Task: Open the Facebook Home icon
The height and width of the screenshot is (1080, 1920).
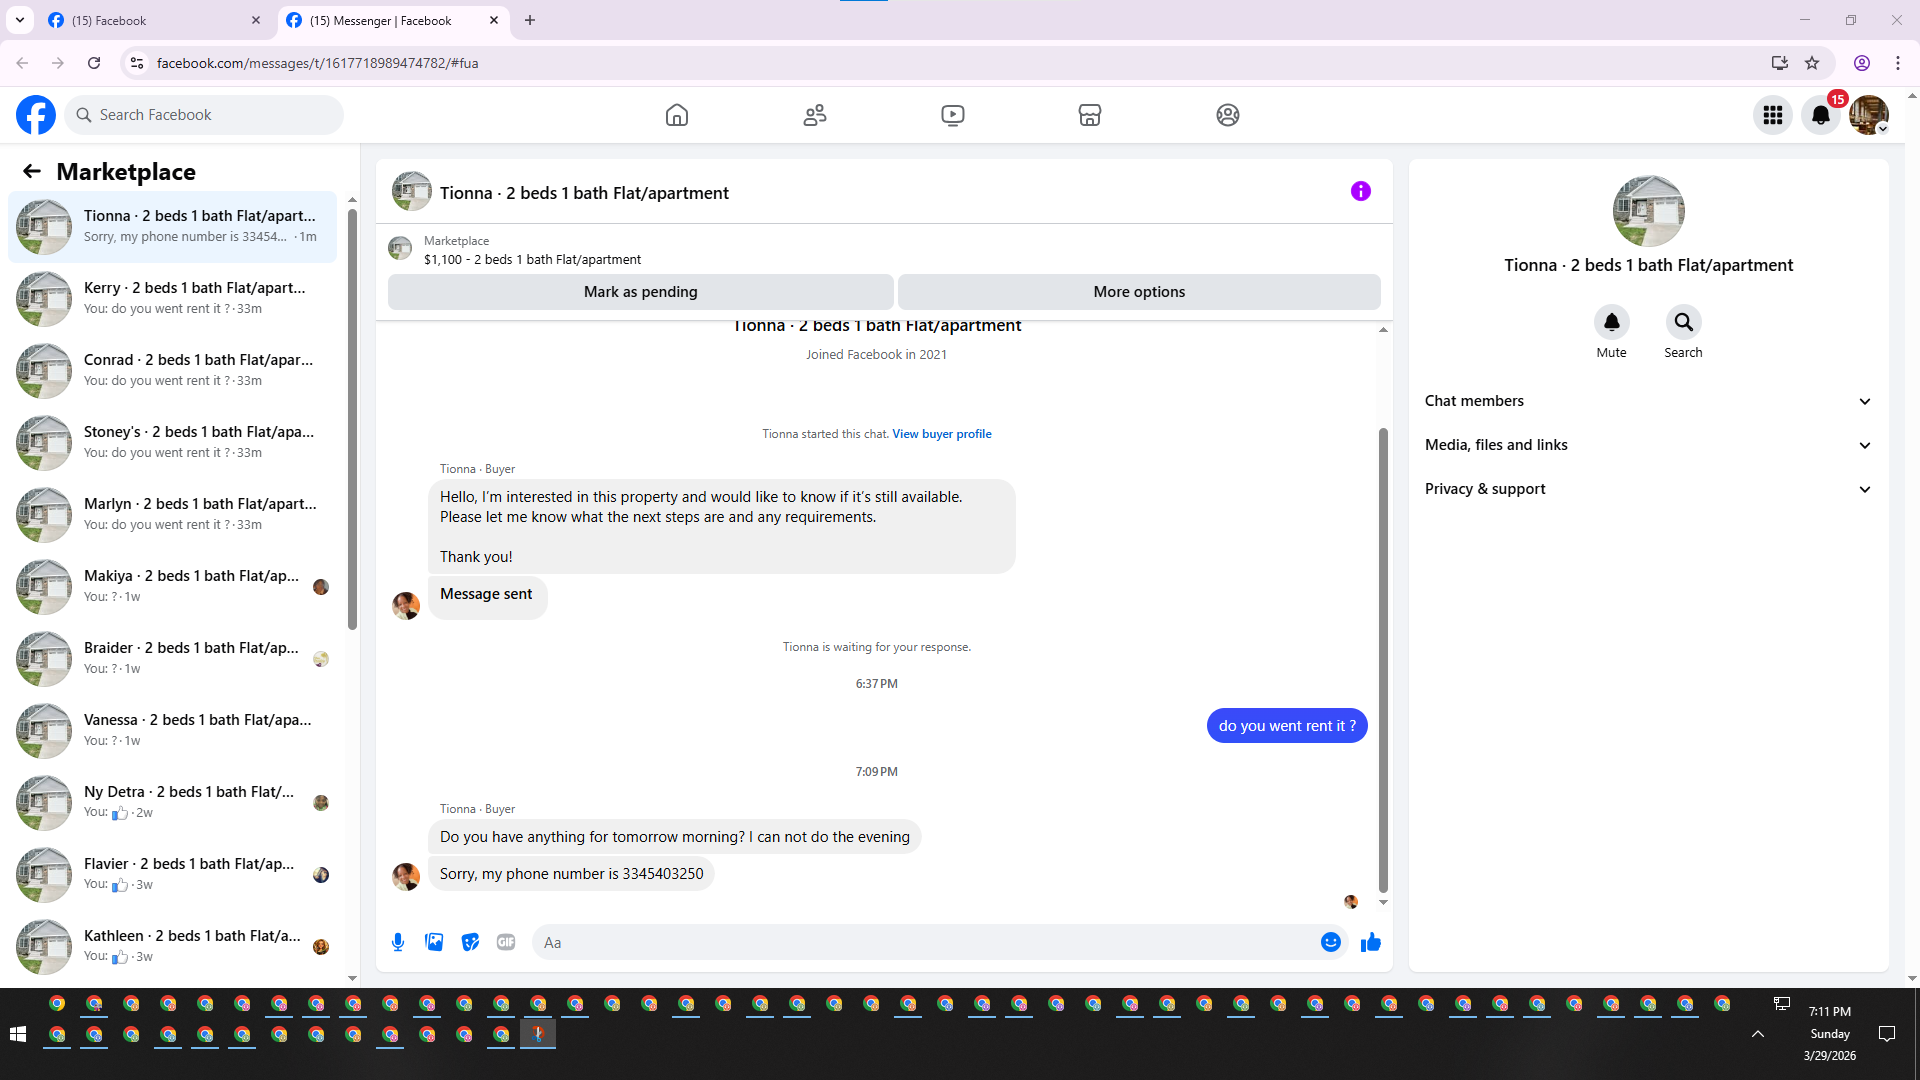Action: click(x=677, y=115)
